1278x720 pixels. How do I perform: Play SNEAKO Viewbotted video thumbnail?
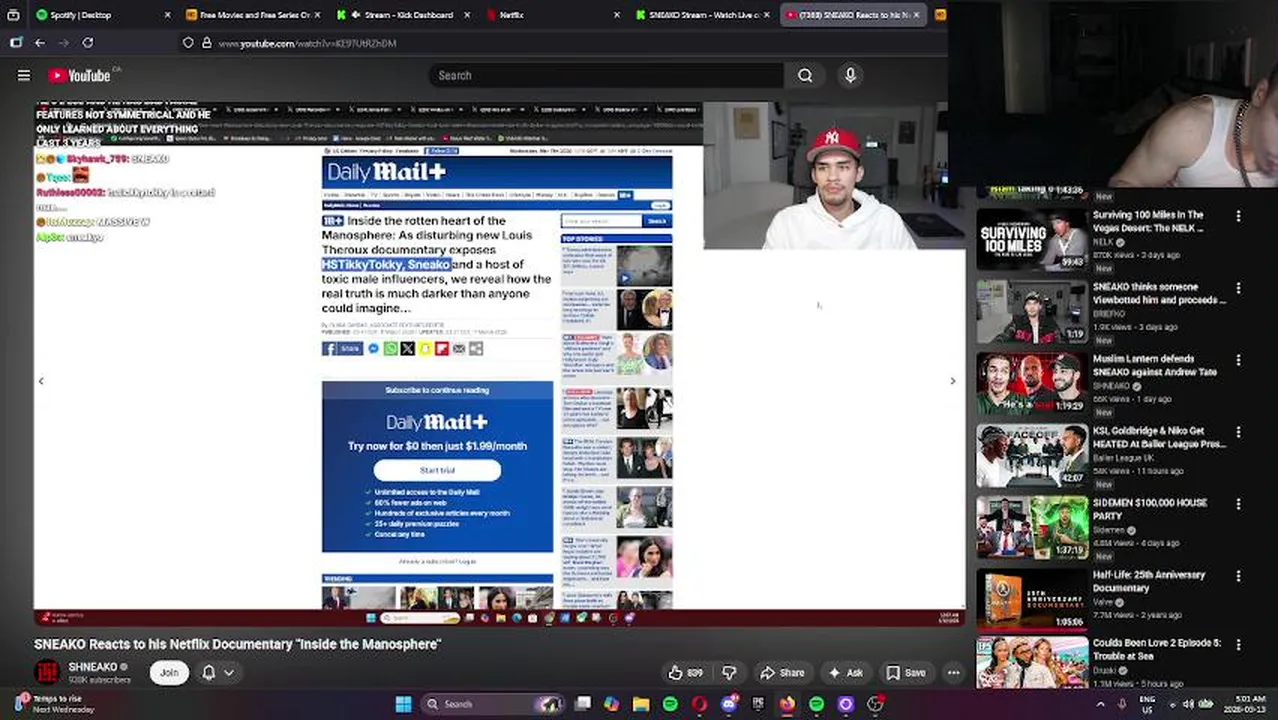[x=1032, y=312]
